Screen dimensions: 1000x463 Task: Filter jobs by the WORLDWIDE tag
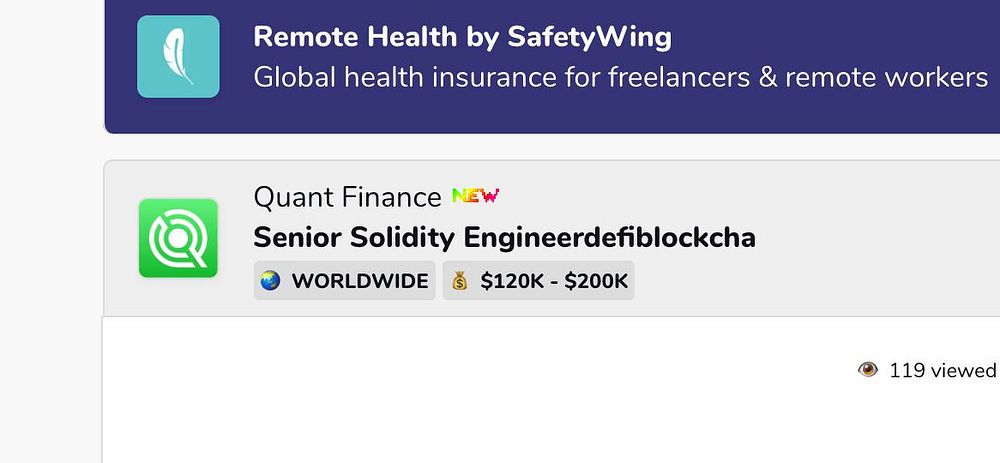pyautogui.click(x=345, y=282)
